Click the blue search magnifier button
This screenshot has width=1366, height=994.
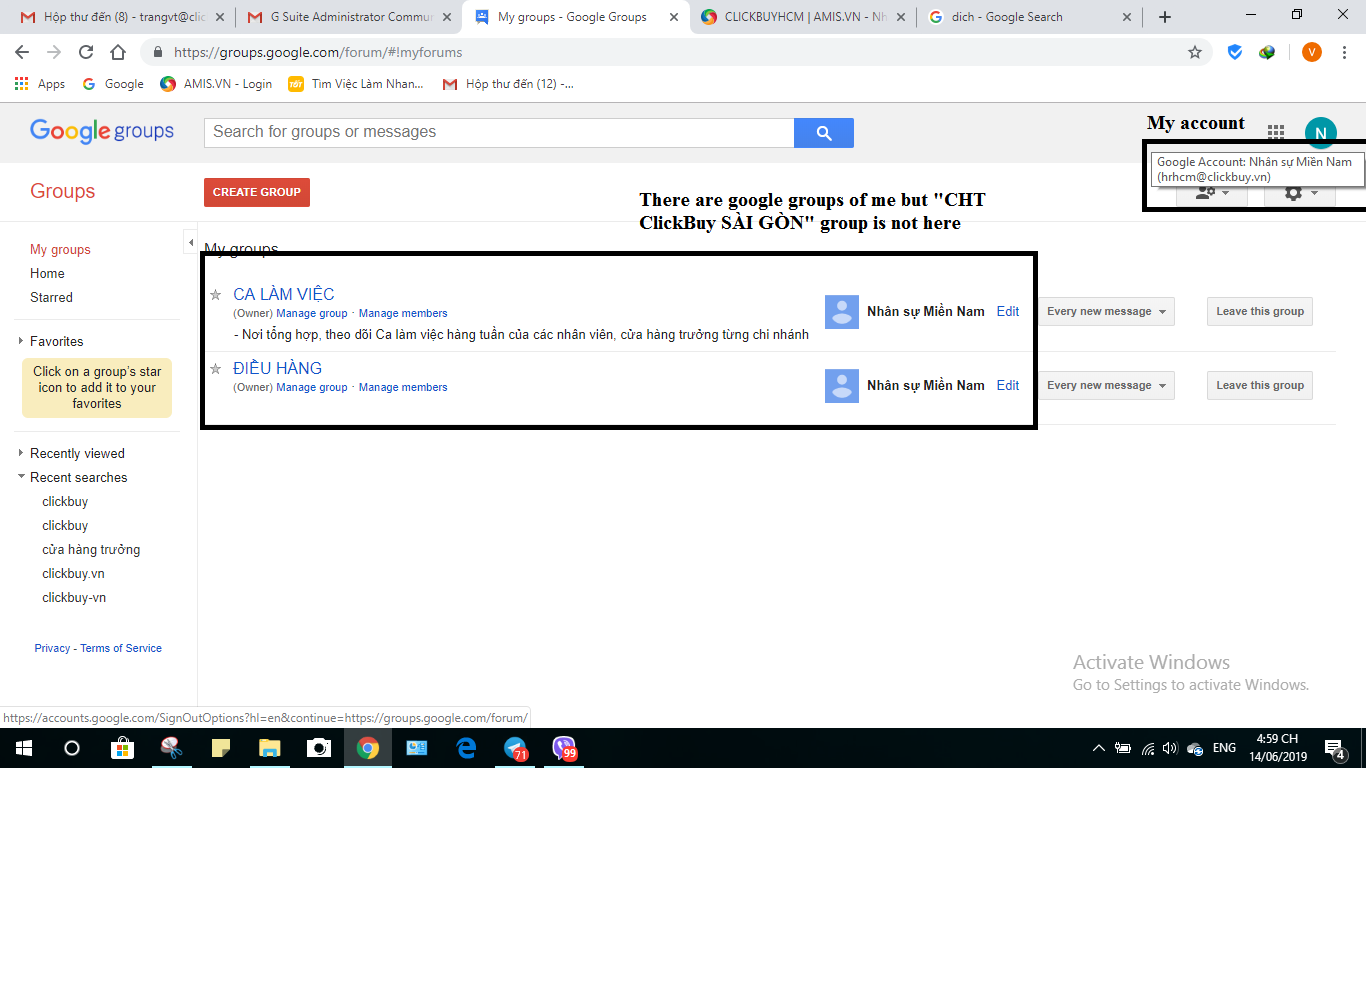tap(824, 133)
